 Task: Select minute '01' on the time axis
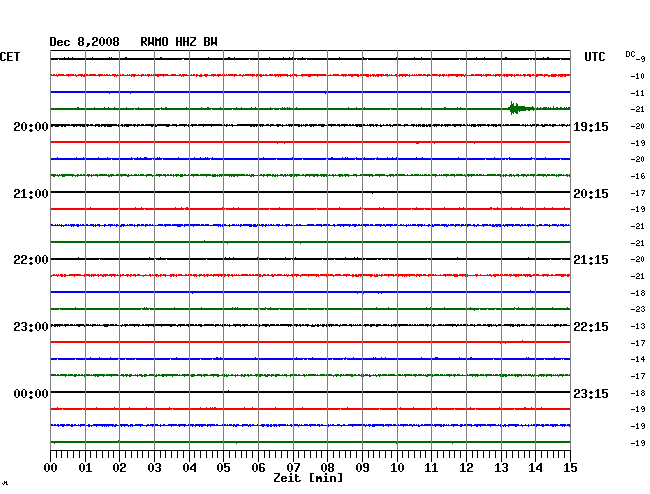pos(85,468)
